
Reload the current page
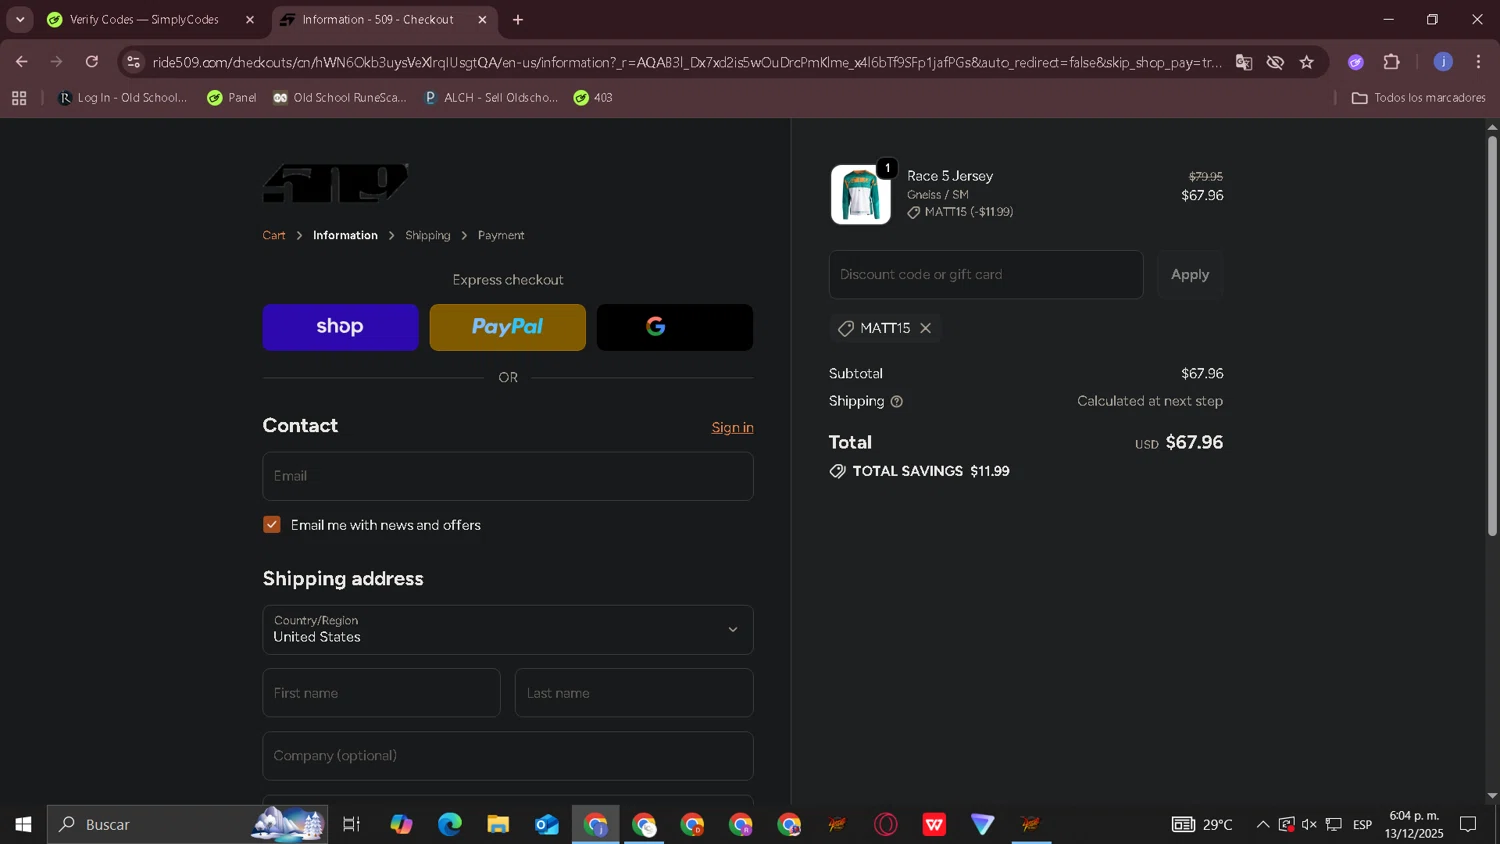pyautogui.click(x=92, y=62)
